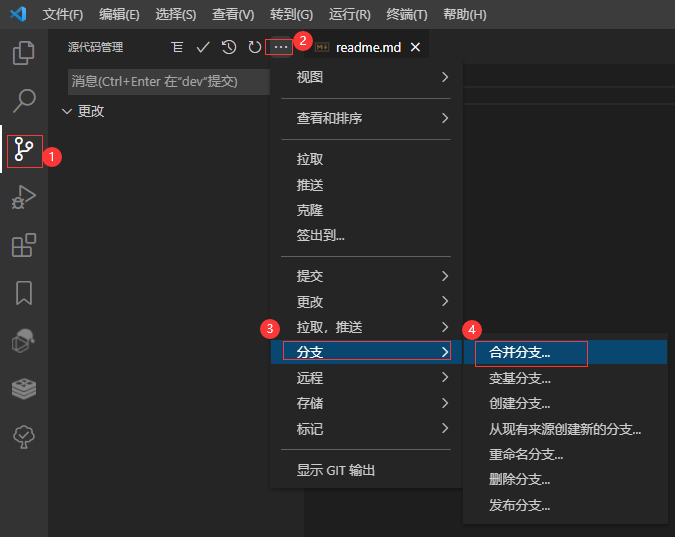Click the view history clock icon

point(229,47)
